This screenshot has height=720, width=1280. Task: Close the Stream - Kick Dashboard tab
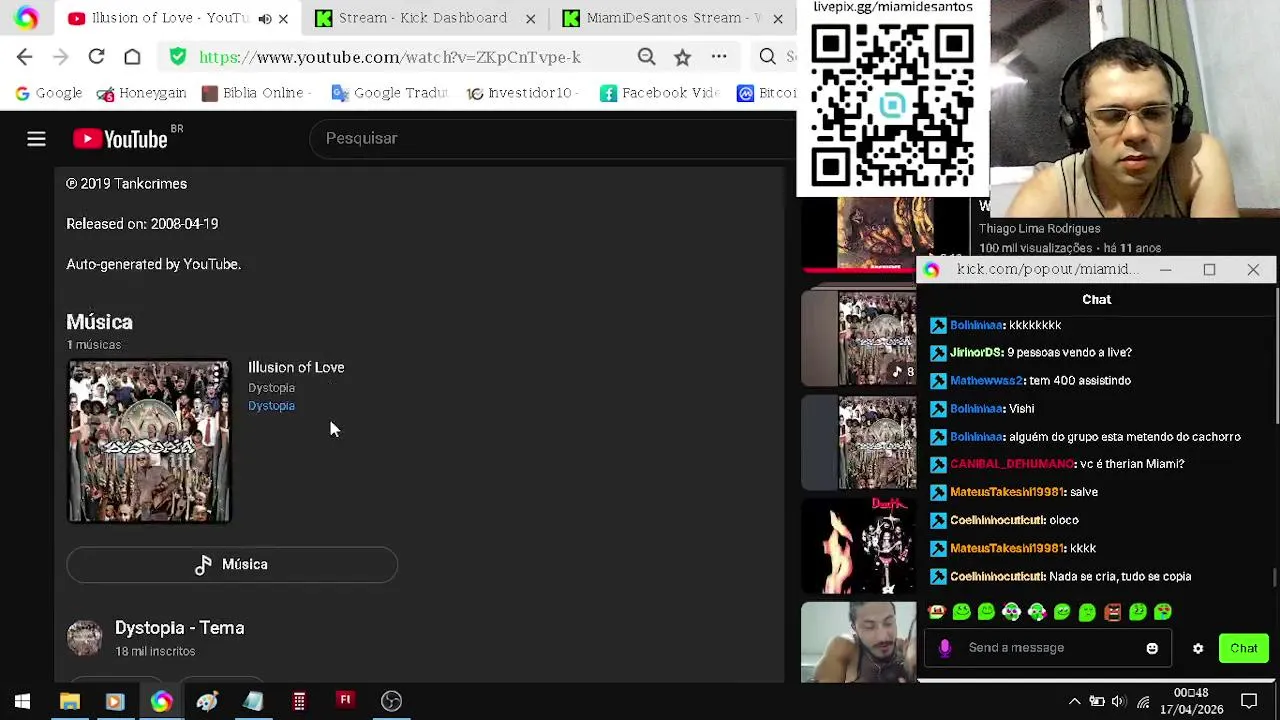pyautogui.click(x=531, y=18)
